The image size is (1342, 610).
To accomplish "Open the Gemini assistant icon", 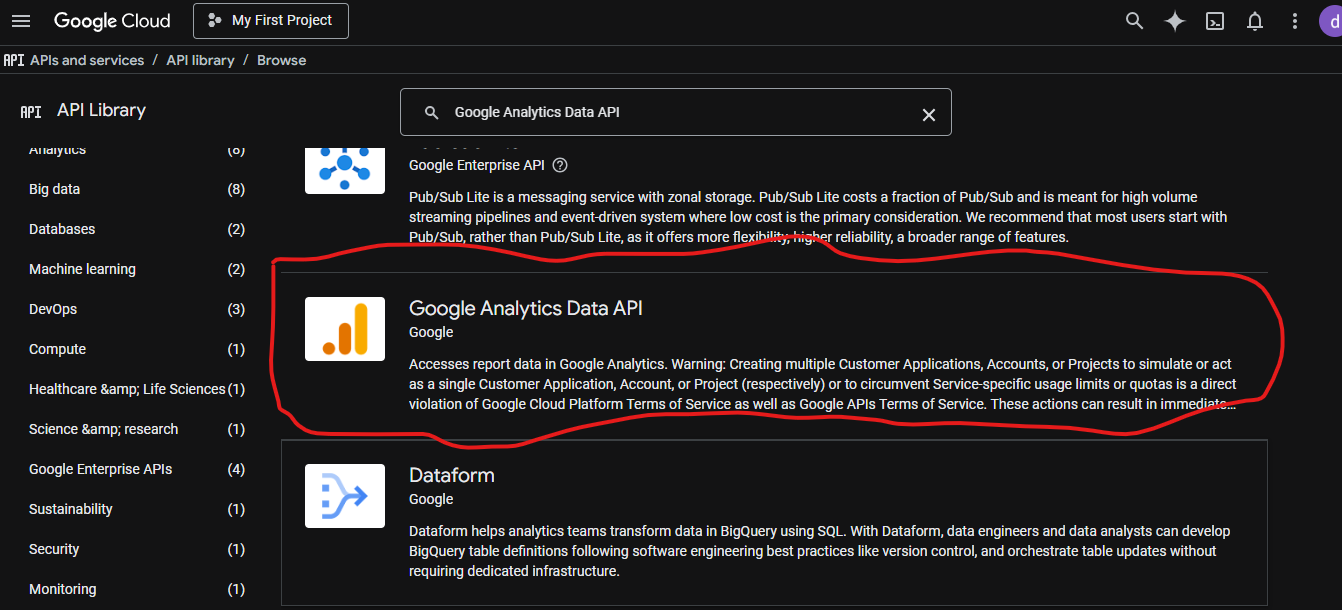I will click(1174, 20).
